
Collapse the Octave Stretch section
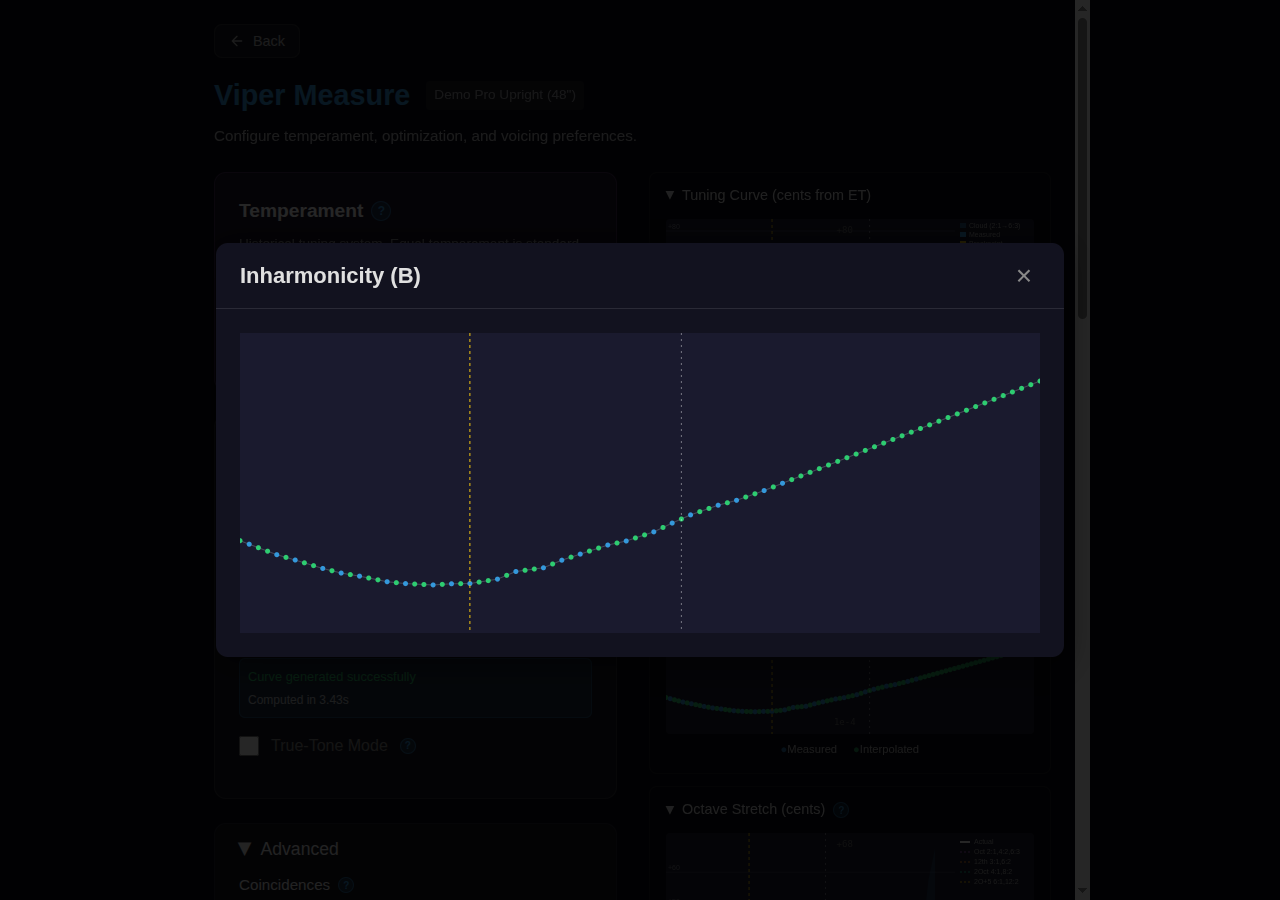click(670, 809)
